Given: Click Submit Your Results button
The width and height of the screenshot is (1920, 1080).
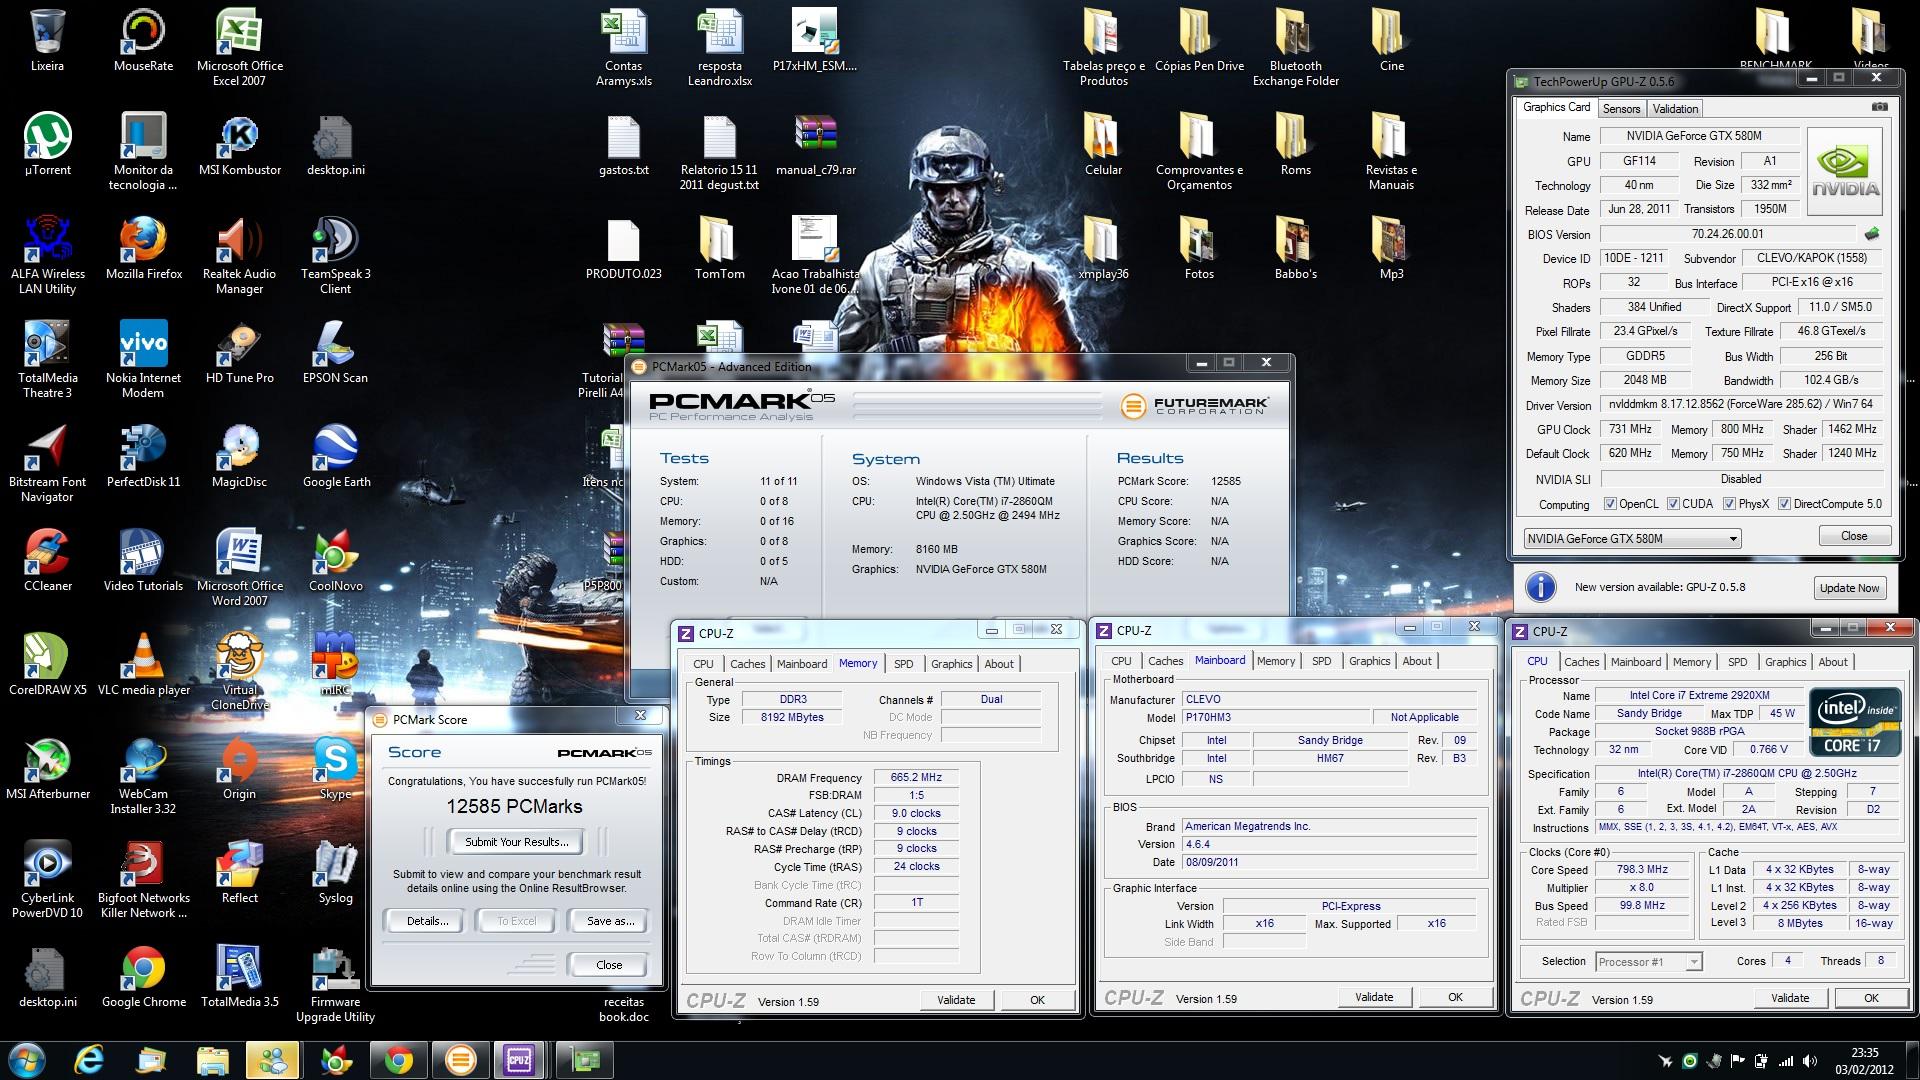Looking at the screenshot, I should tap(516, 842).
